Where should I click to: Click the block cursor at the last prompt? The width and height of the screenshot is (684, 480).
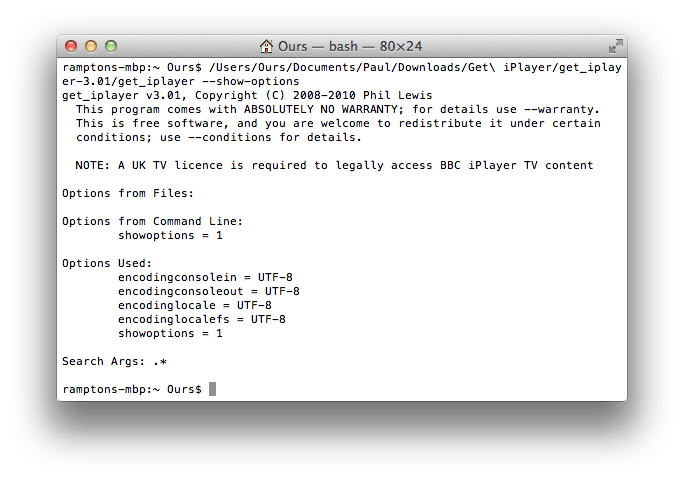pyautogui.click(x=212, y=389)
